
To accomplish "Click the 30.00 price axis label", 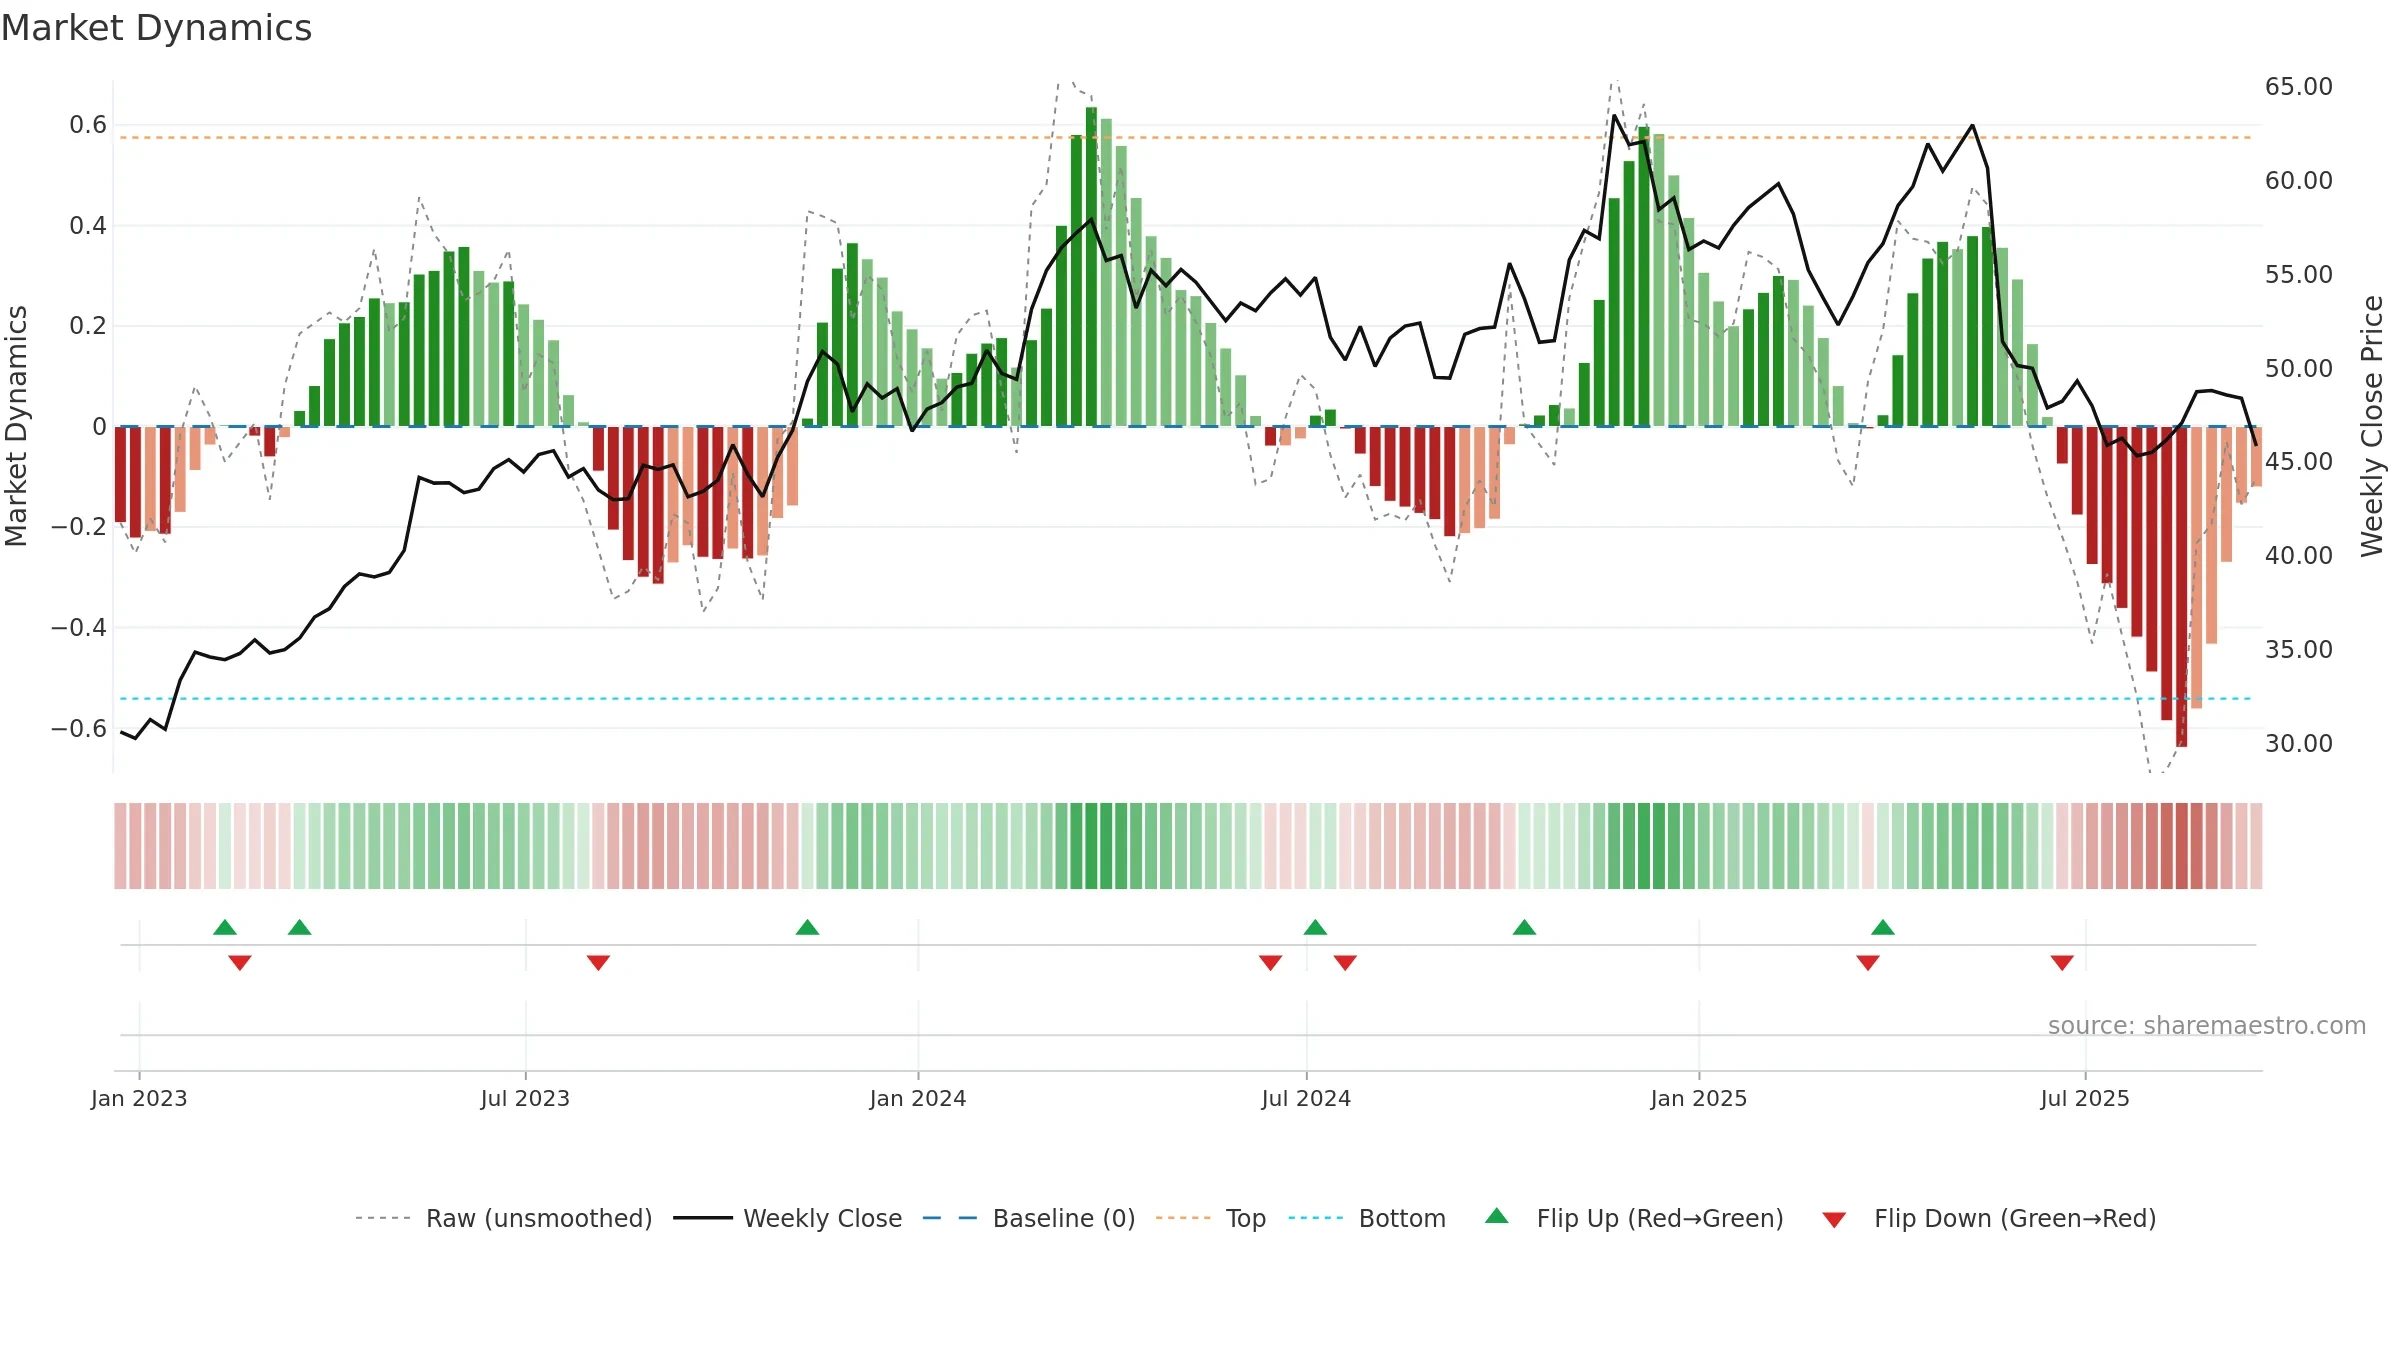I will tap(2299, 744).
